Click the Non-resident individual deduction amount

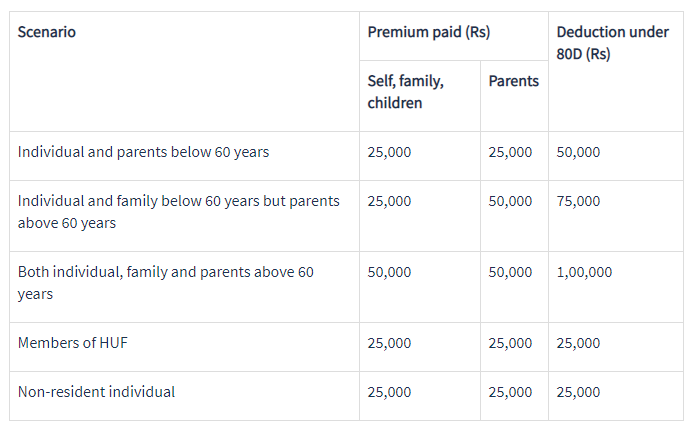[578, 392]
